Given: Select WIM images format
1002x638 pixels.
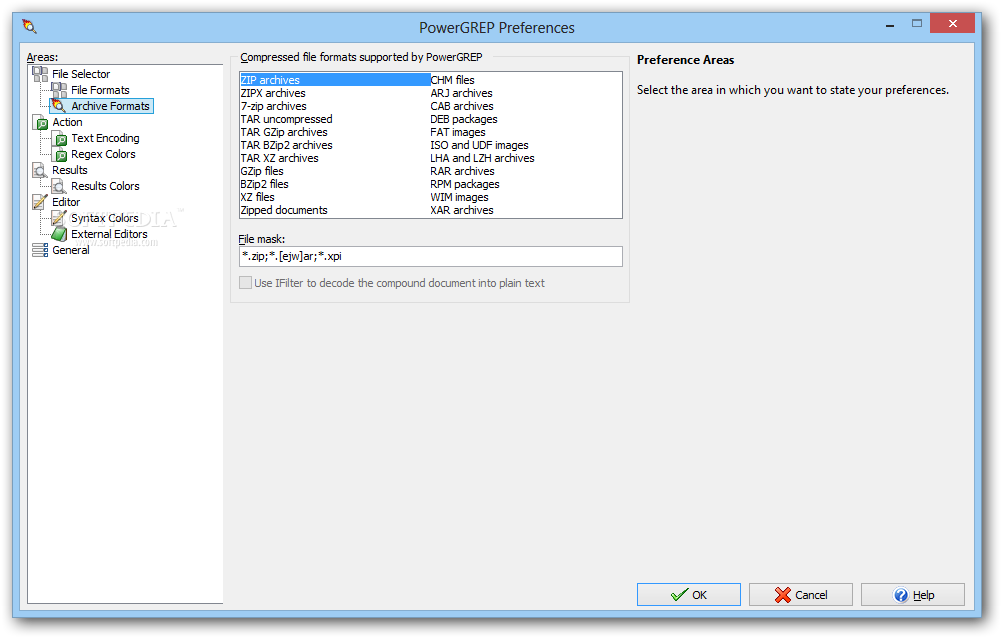Looking at the screenshot, I should pyautogui.click(x=459, y=197).
